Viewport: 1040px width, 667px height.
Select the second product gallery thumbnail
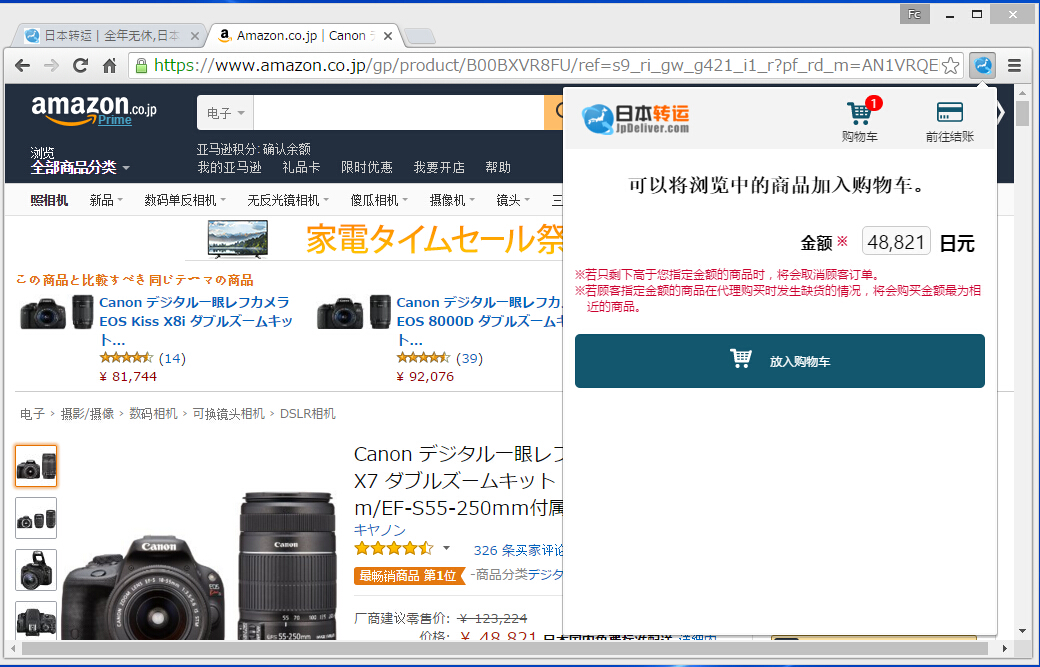point(36,518)
